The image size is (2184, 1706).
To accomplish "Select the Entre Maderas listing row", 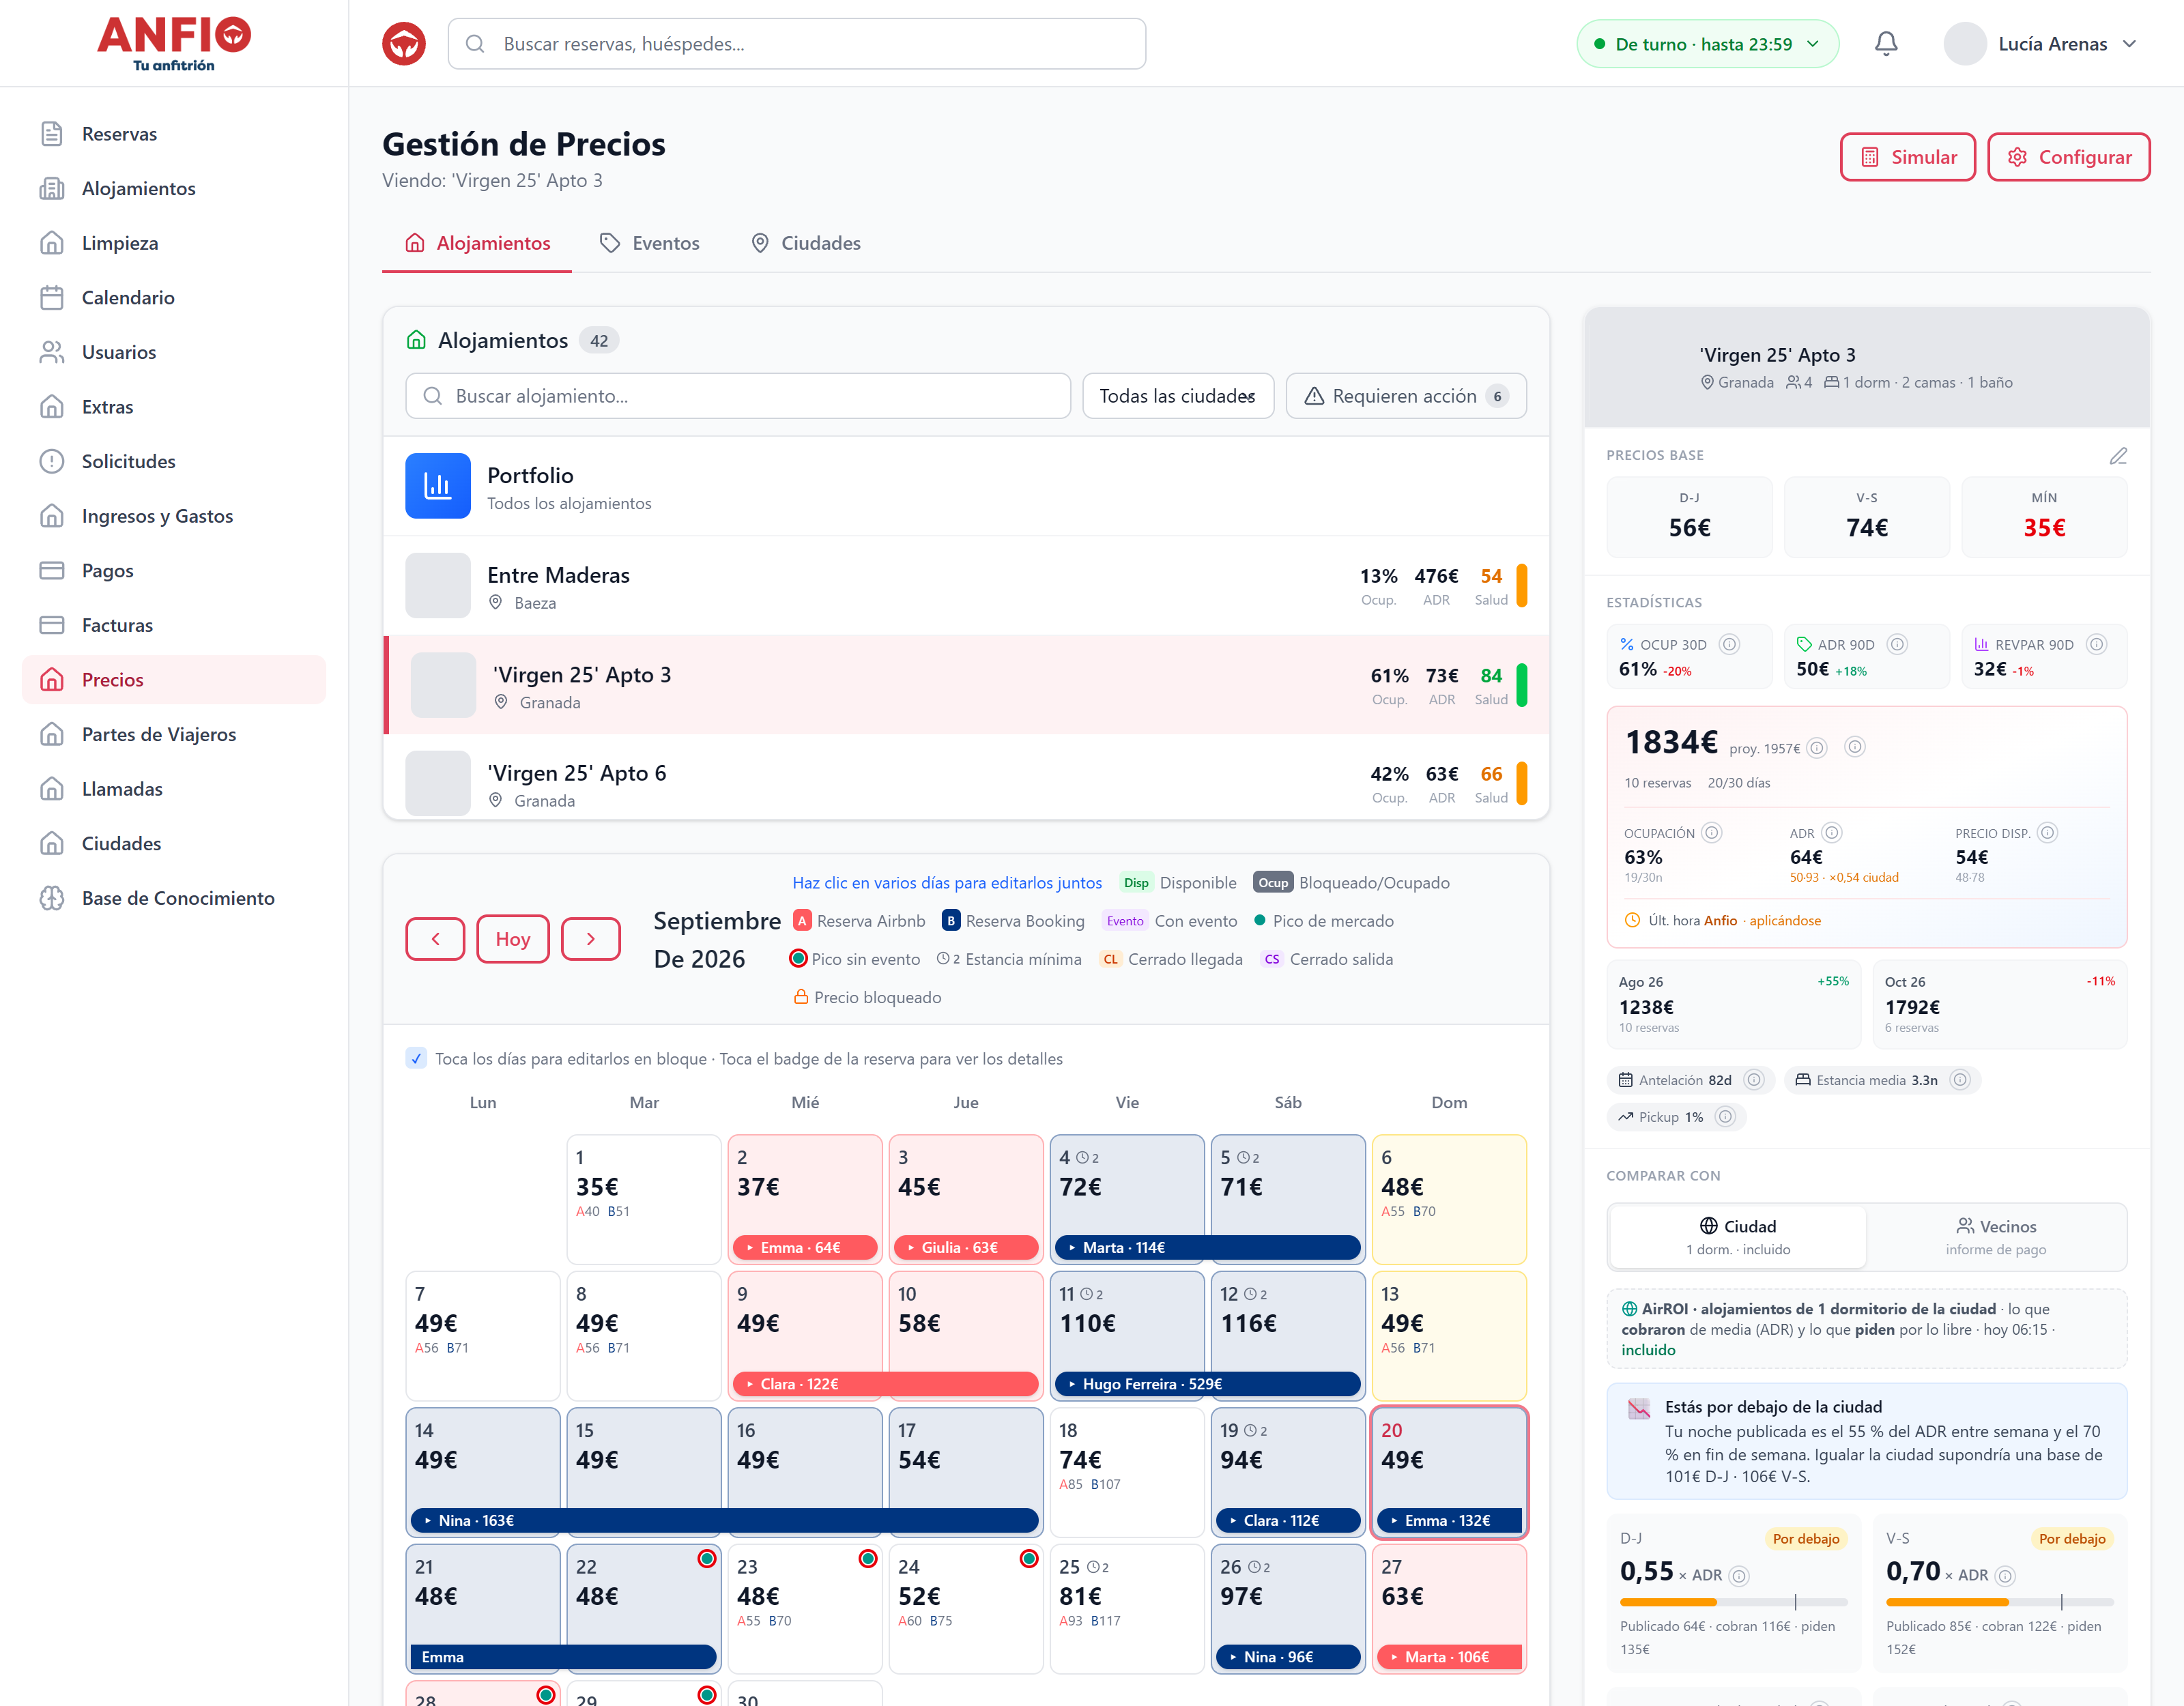I will 966,586.
